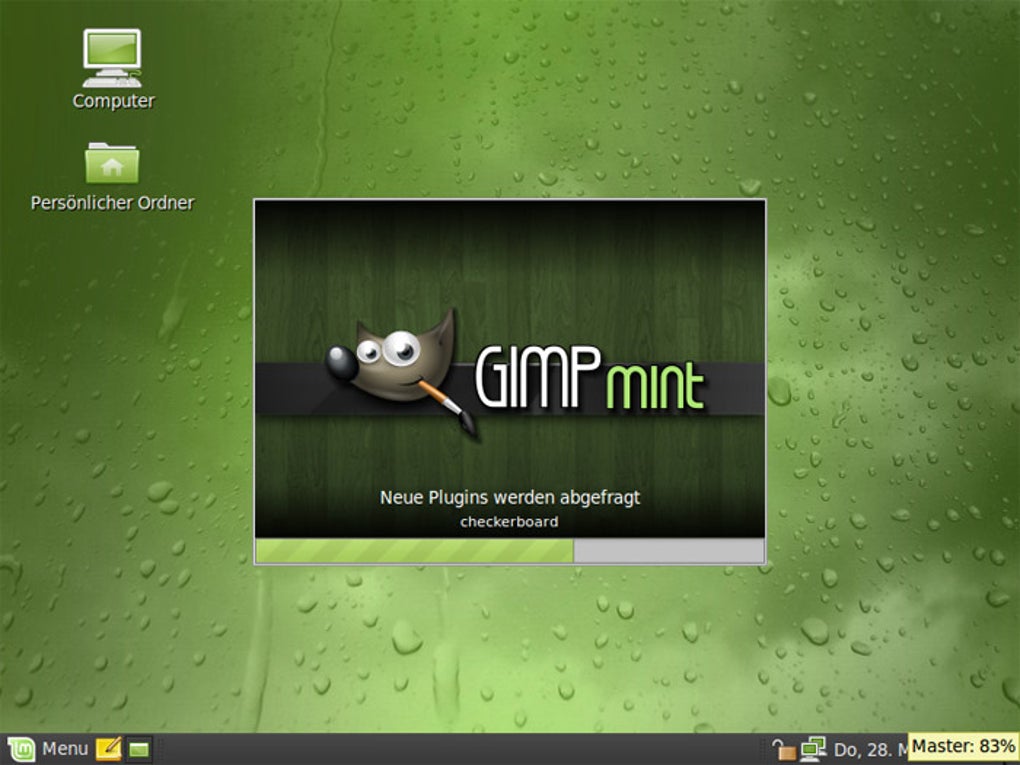Click 'Neue Plugins werden abgefragt' status text

point(509,498)
